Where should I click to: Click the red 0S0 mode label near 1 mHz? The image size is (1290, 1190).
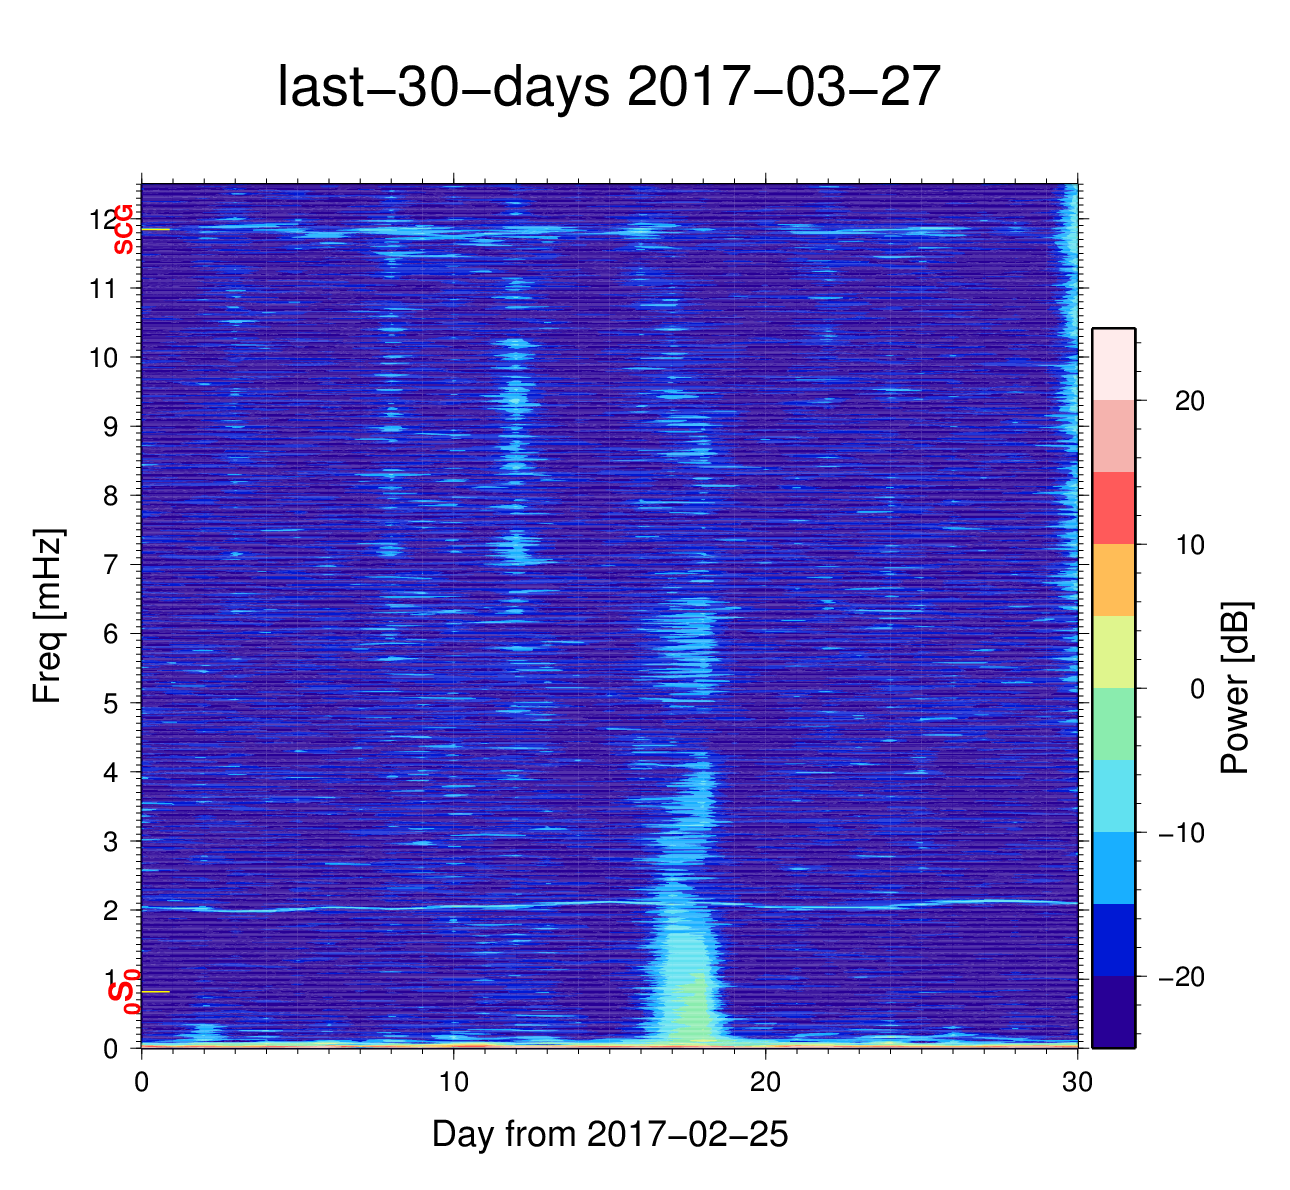point(124,992)
